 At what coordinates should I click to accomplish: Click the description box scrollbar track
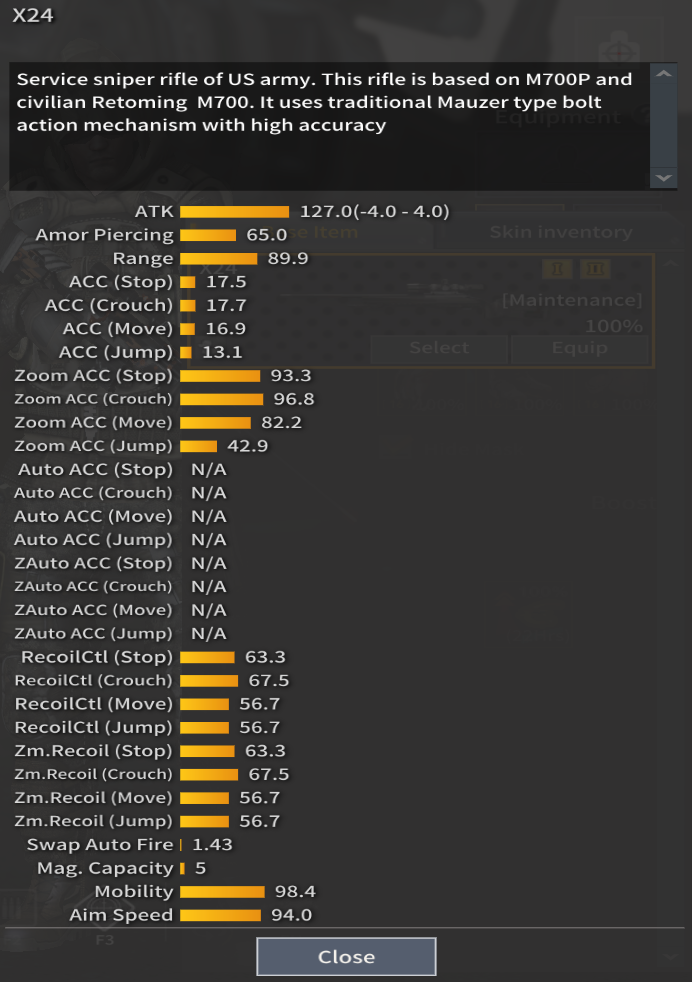click(662, 126)
